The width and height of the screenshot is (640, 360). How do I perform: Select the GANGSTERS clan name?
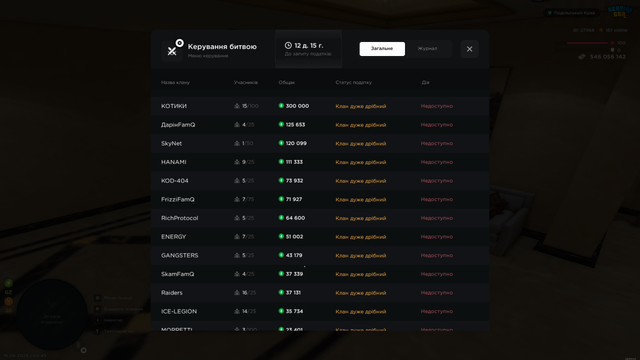pyautogui.click(x=180, y=256)
